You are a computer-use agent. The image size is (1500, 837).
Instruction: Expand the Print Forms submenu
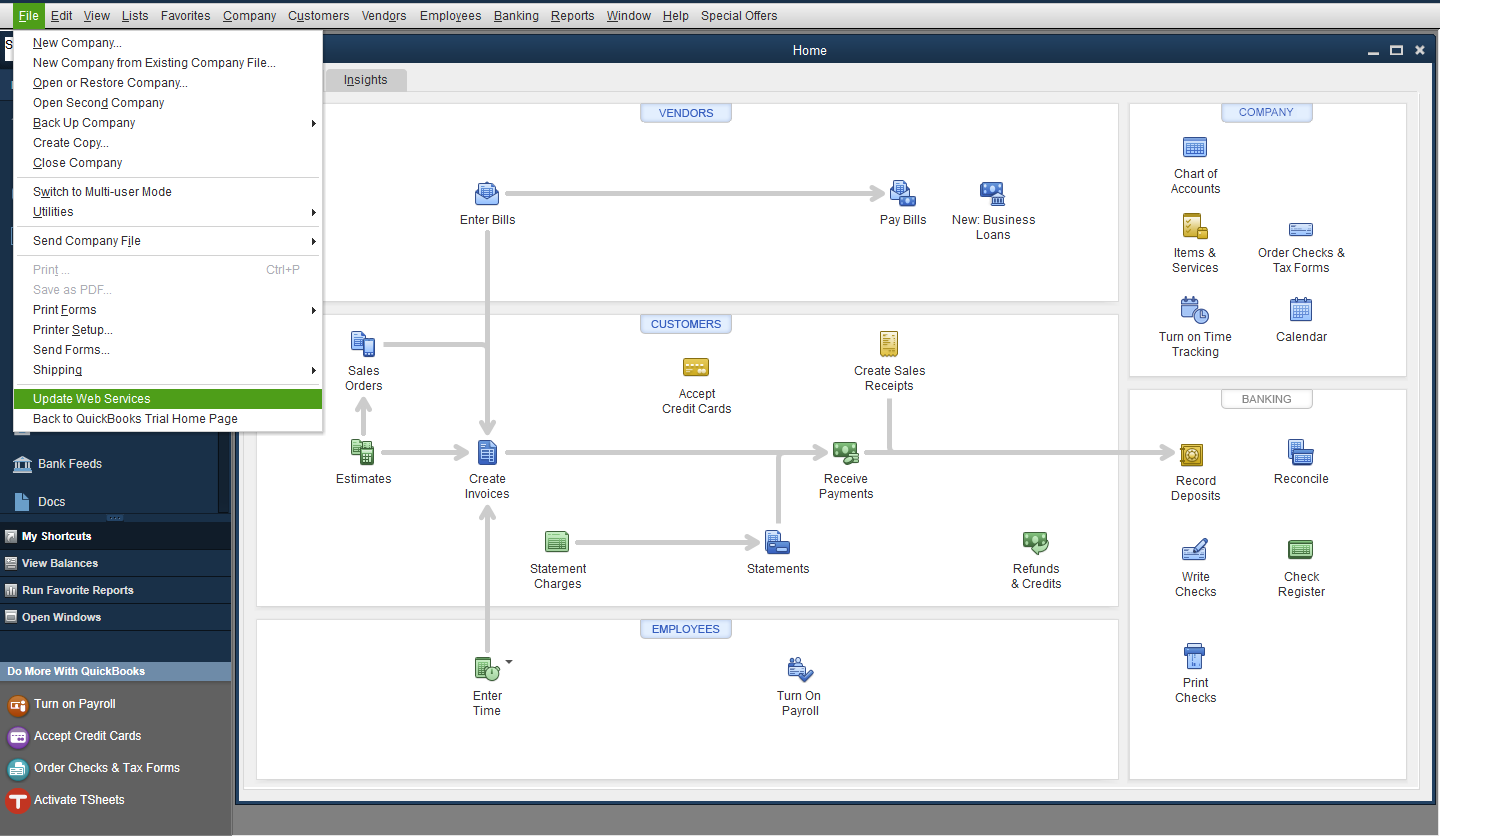(168, 310)
